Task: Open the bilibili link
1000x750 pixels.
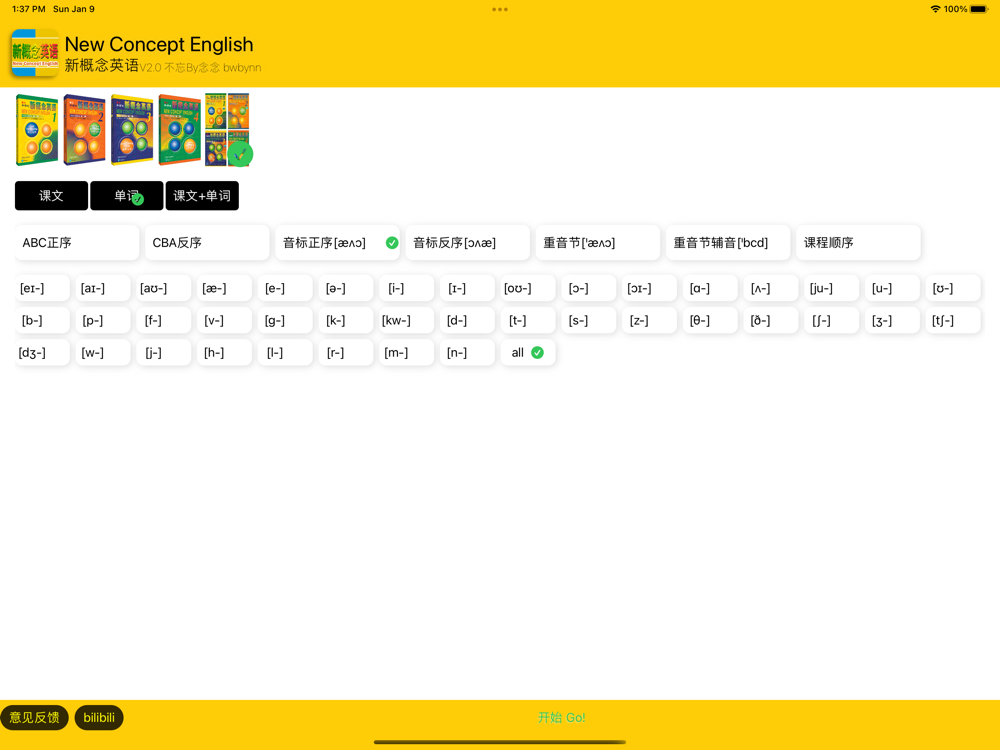Action: (x=99, y=717)
